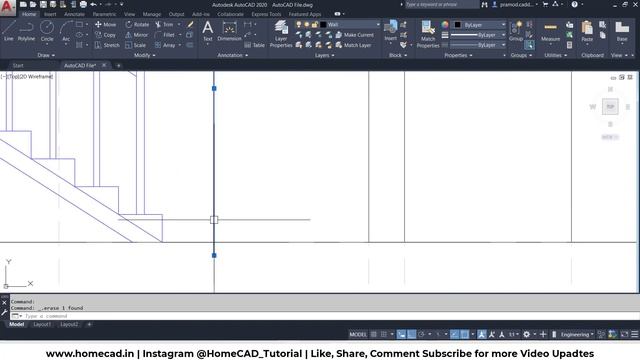The width and height of the screenshot is (640, 360).
Task: Click the Move tool
Action: pos(105,24)
